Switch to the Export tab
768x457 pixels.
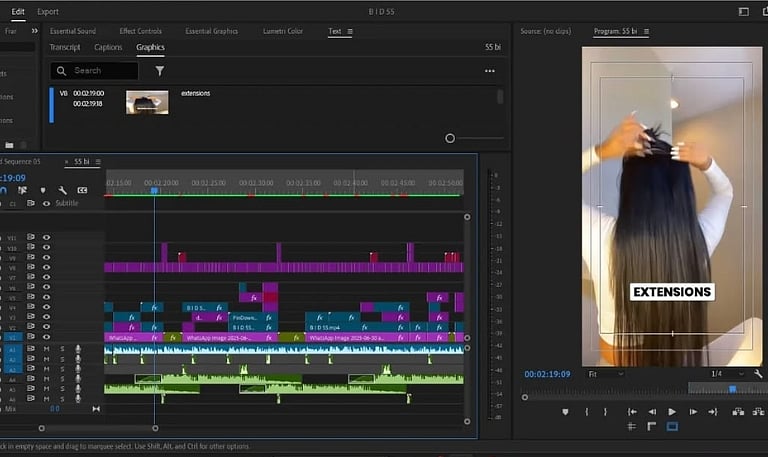48,12
